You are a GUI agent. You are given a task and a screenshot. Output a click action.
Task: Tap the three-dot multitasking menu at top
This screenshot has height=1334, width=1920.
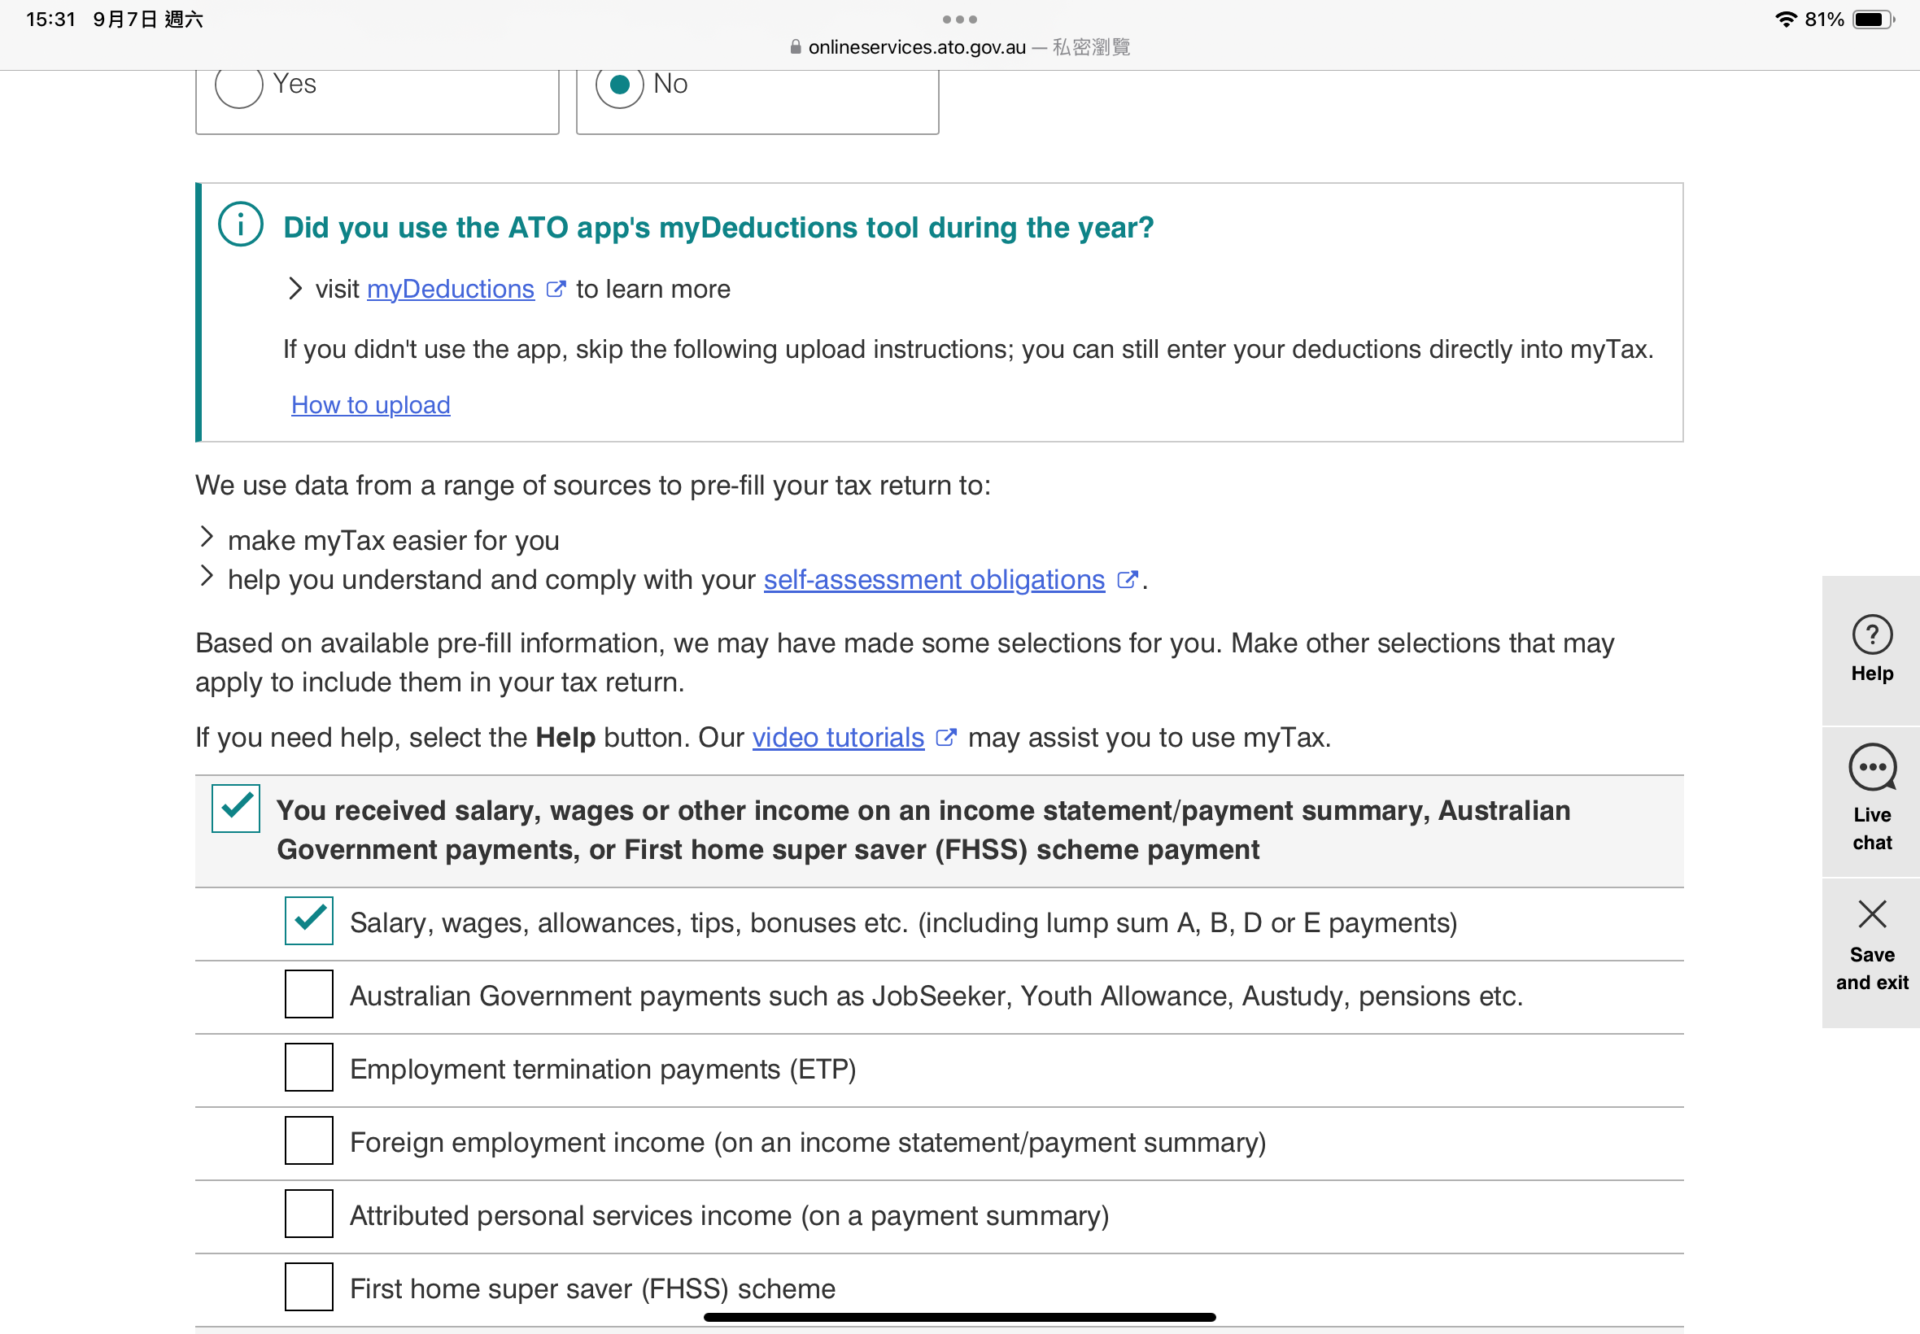point(959,19)
